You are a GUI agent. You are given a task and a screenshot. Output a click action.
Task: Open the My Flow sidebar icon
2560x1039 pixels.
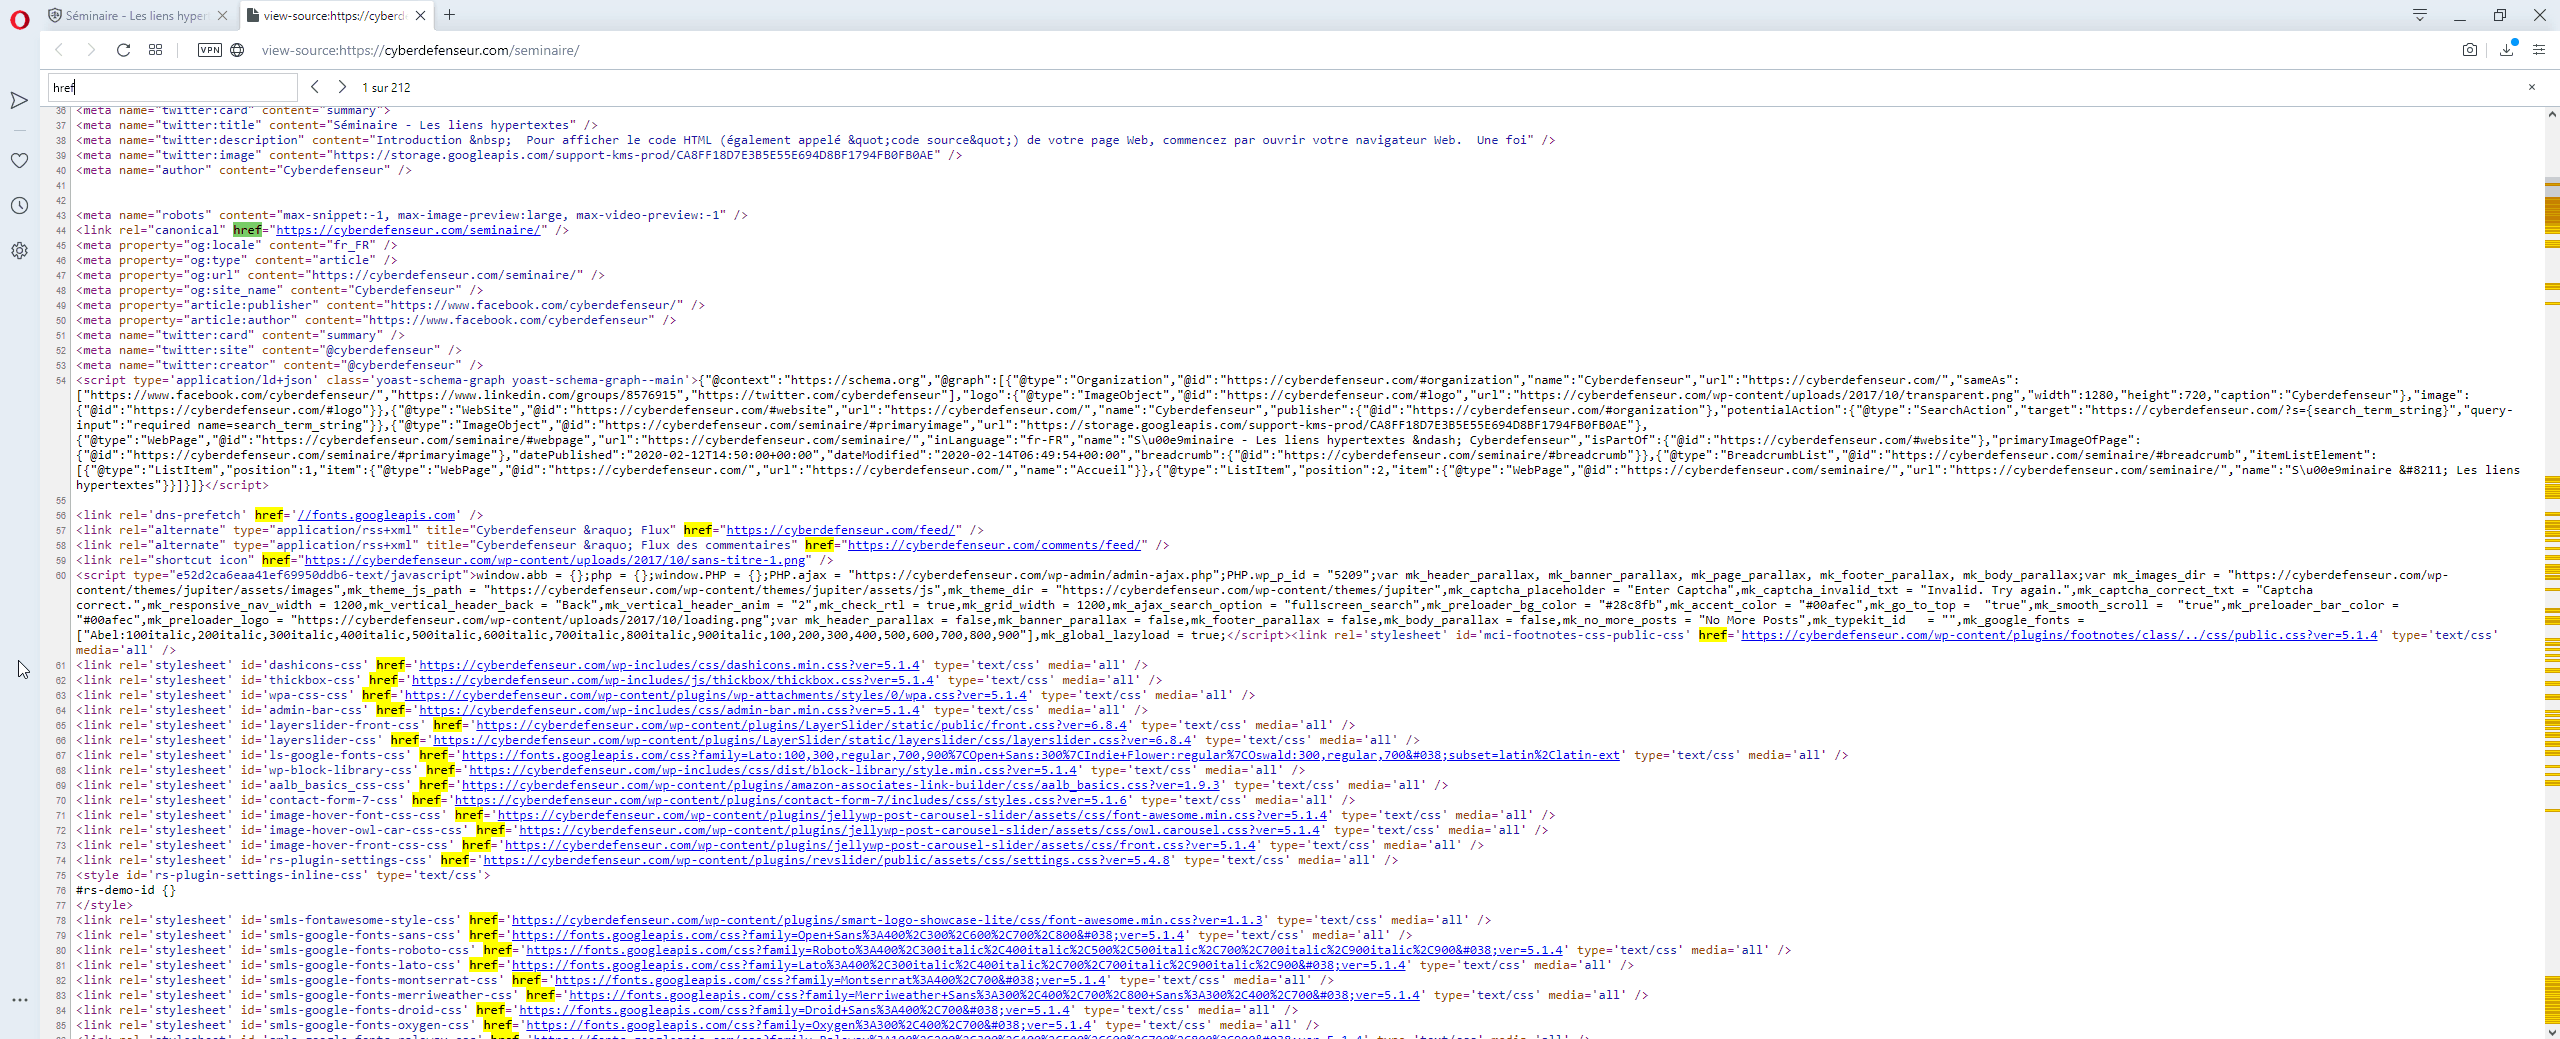pos(19,100)
